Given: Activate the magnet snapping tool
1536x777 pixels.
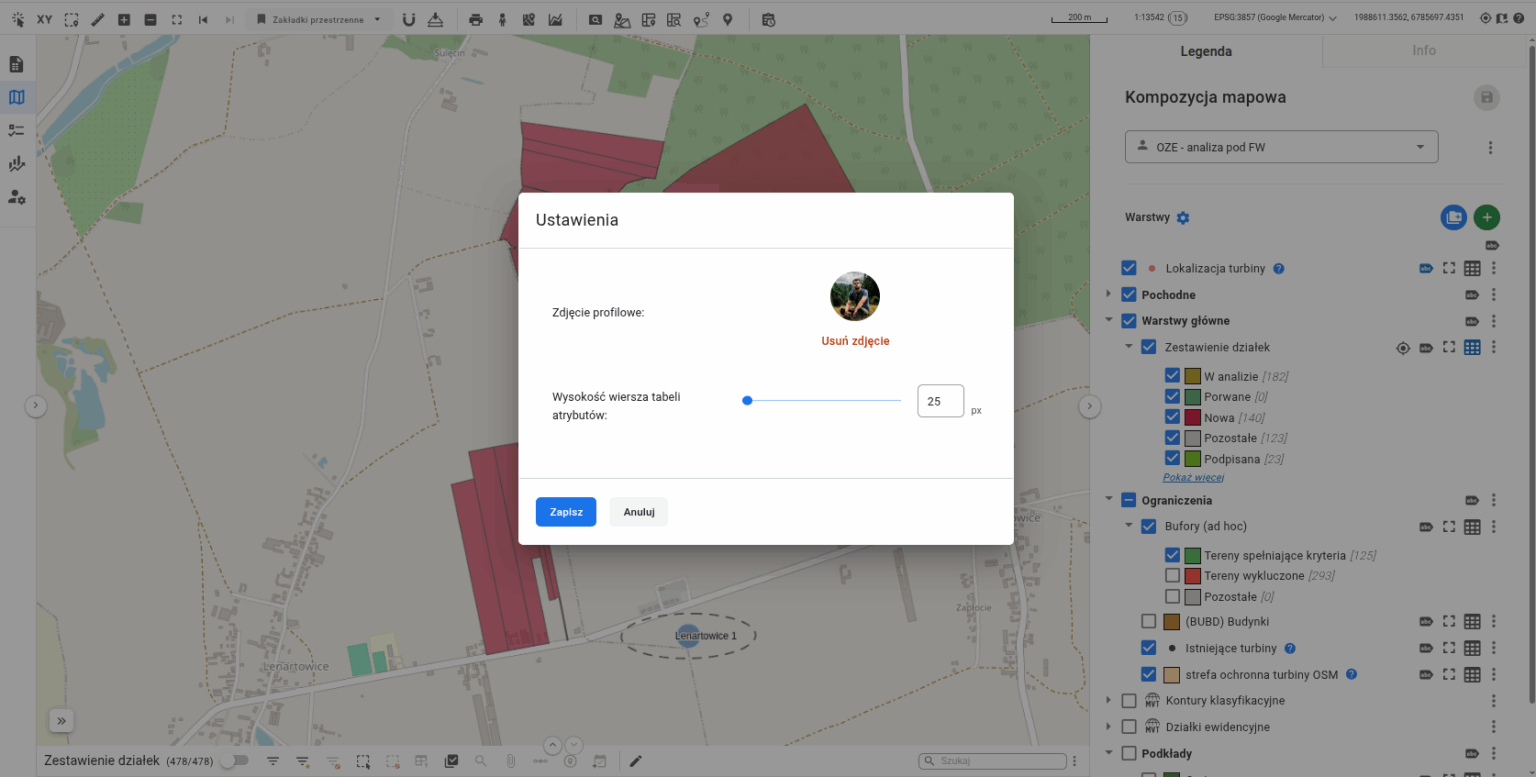Looking at the screenshot, I should point(408,19).
